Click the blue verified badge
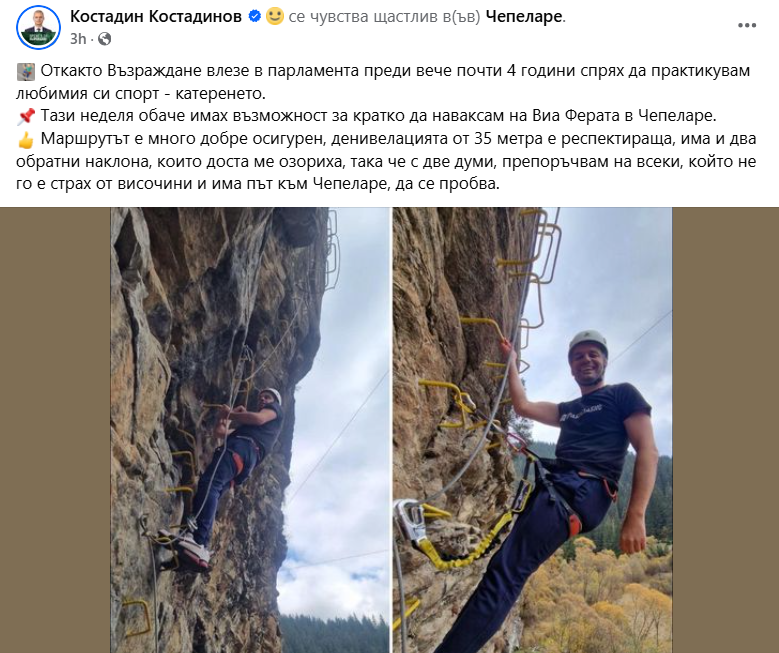The width and height of the screenshot is (779, 653). tap(254, 16)
